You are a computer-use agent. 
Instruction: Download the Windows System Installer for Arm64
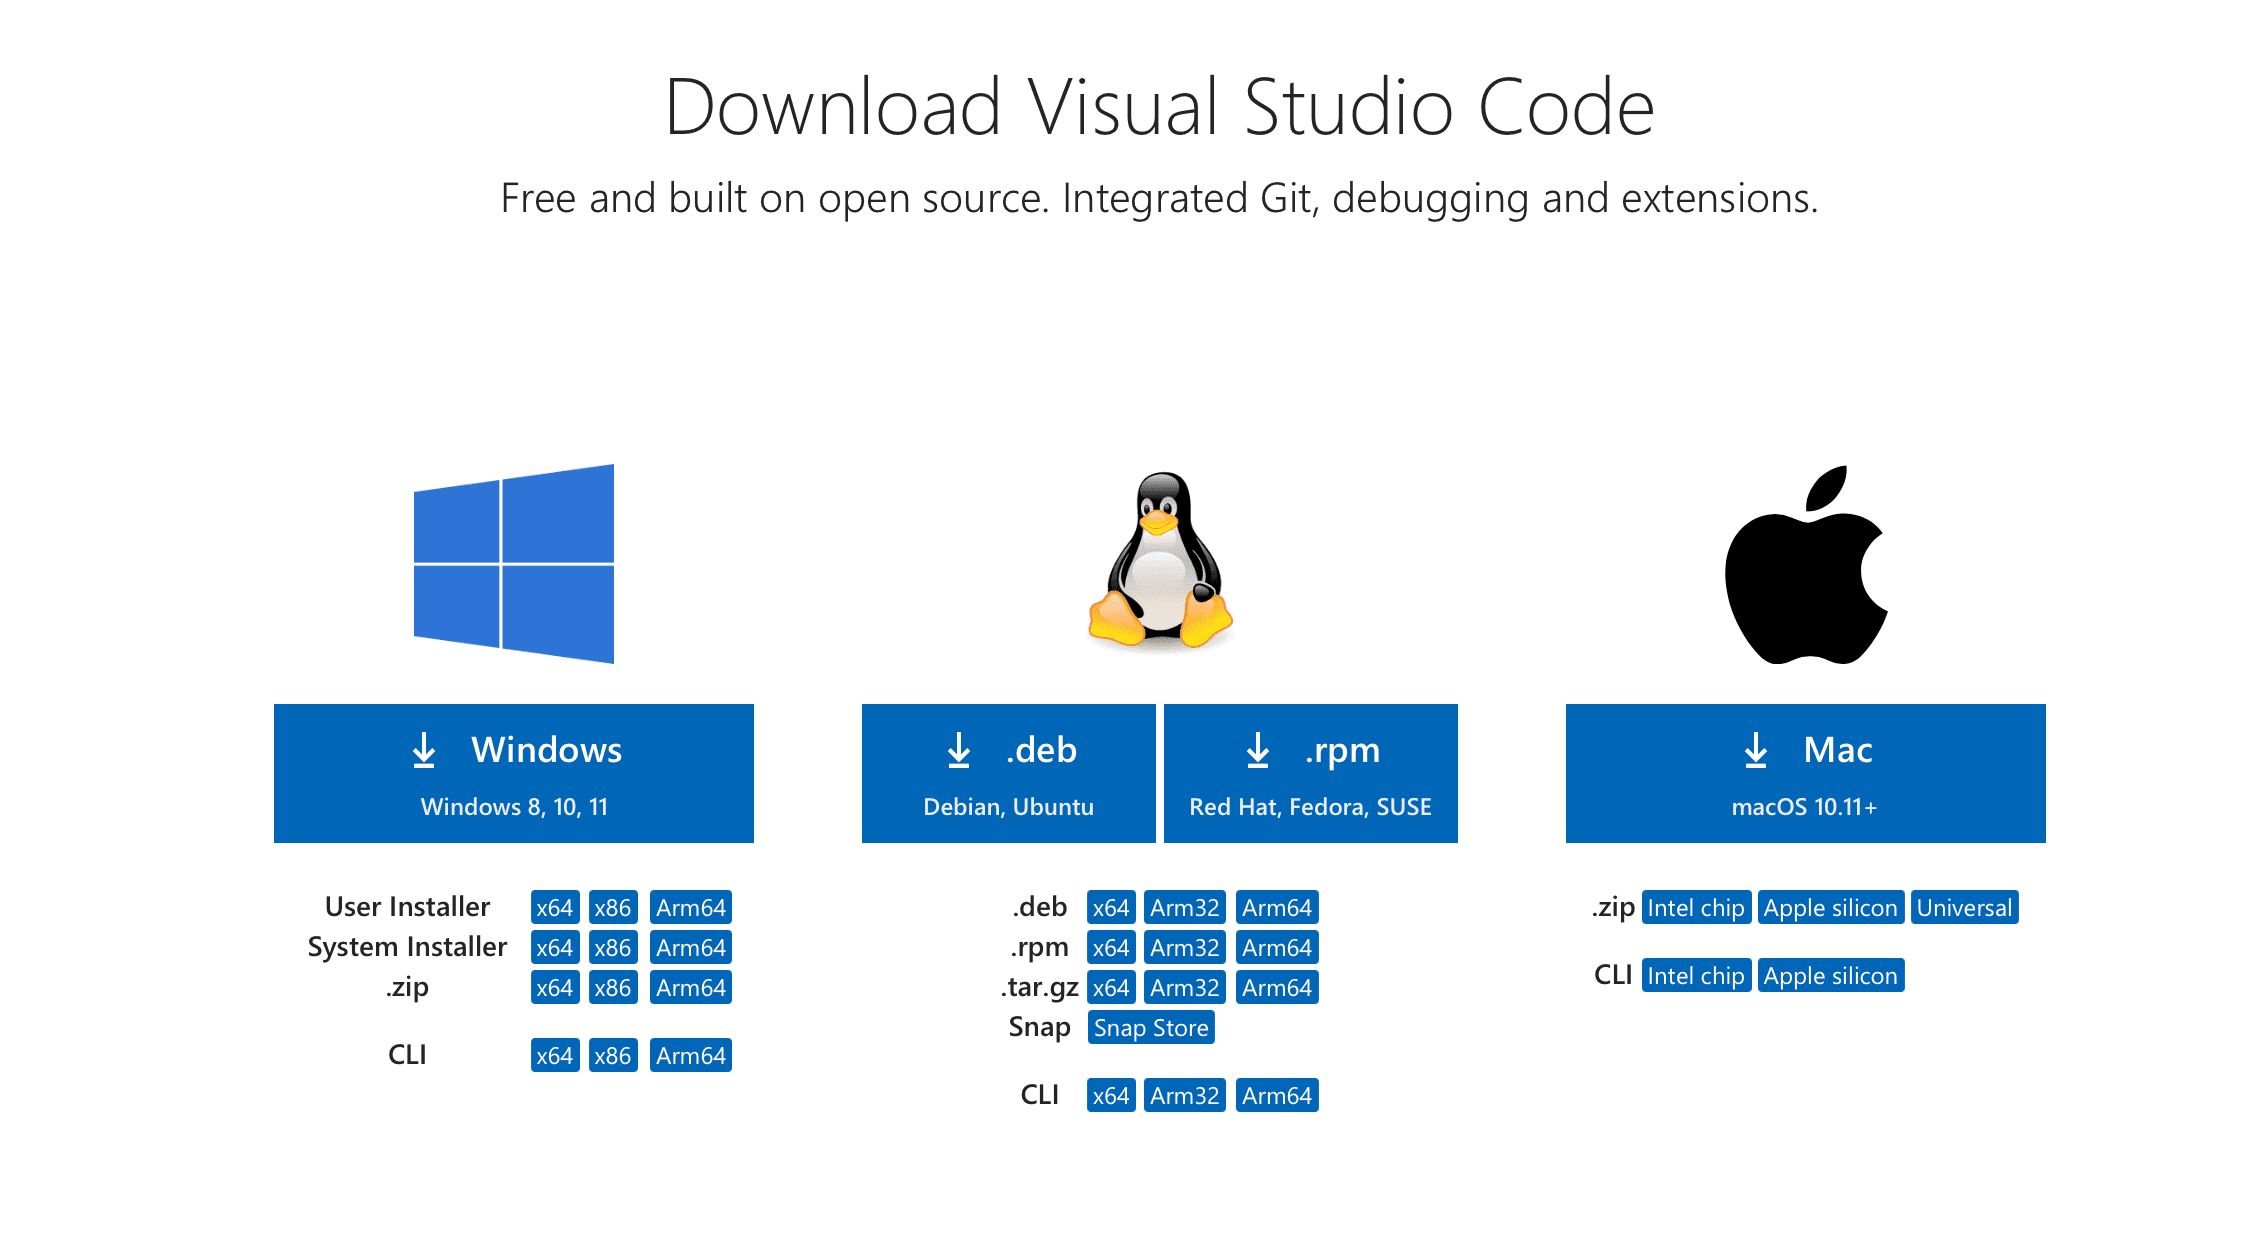(691, 947)
